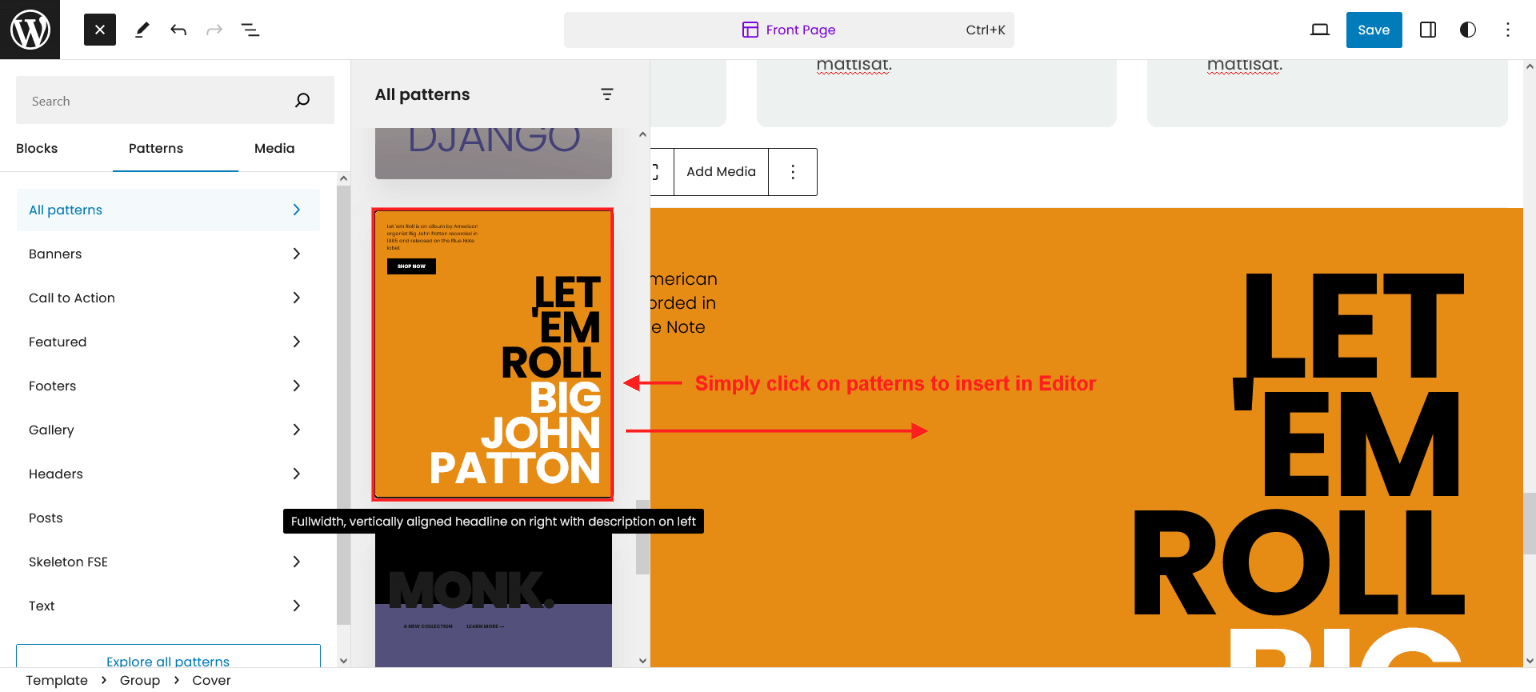This screenshot has width=1536, height=692.
Task: Open the Document Overview list view
Action: 250,30
